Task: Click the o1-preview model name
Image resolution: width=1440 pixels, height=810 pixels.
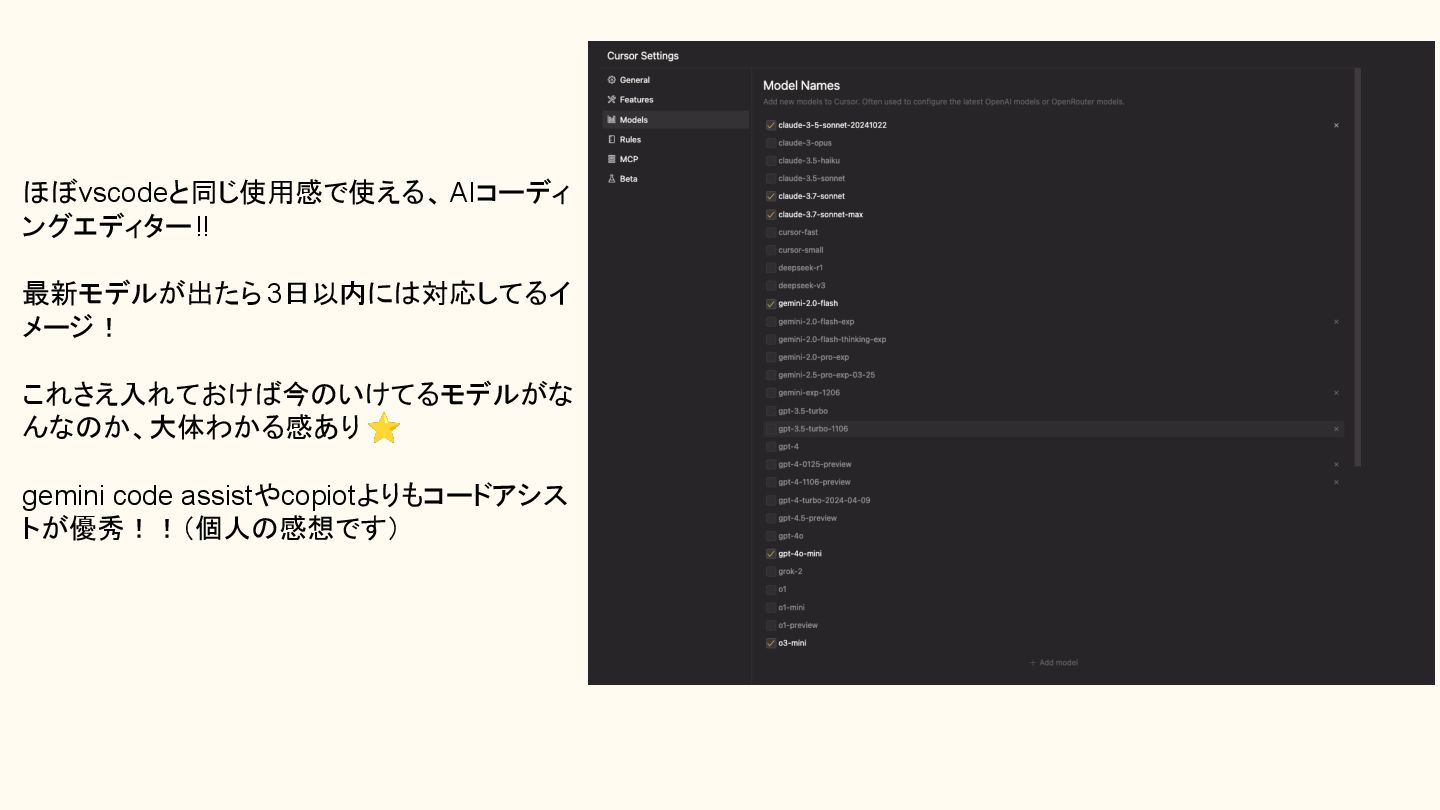Action: click(x=798, y=626)
